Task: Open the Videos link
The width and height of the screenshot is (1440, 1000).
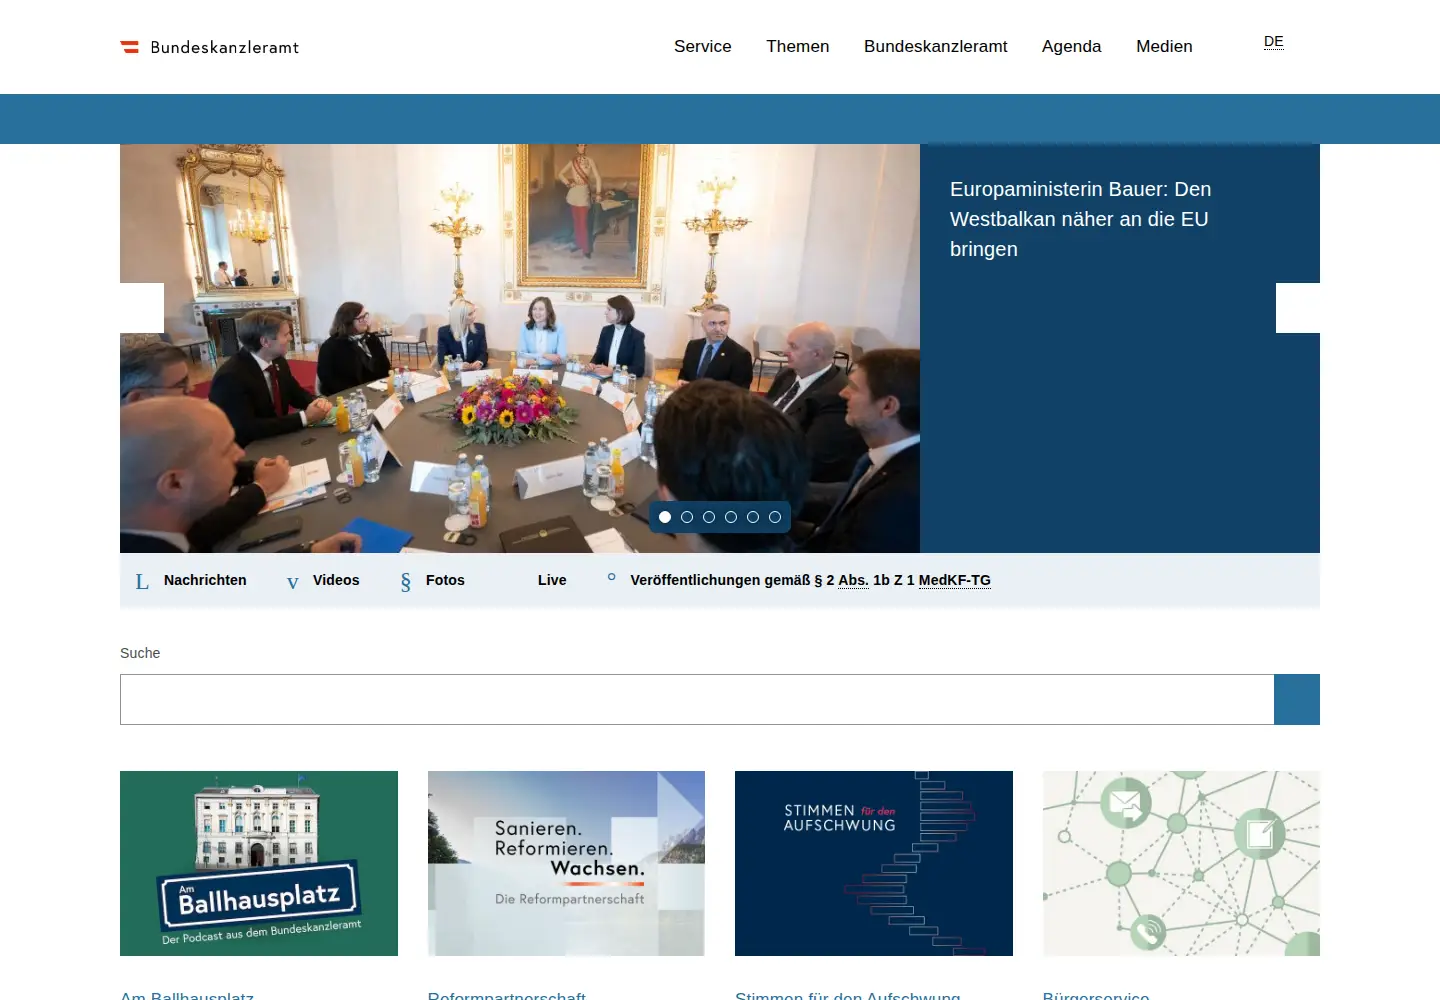Action: coord(336,580)
